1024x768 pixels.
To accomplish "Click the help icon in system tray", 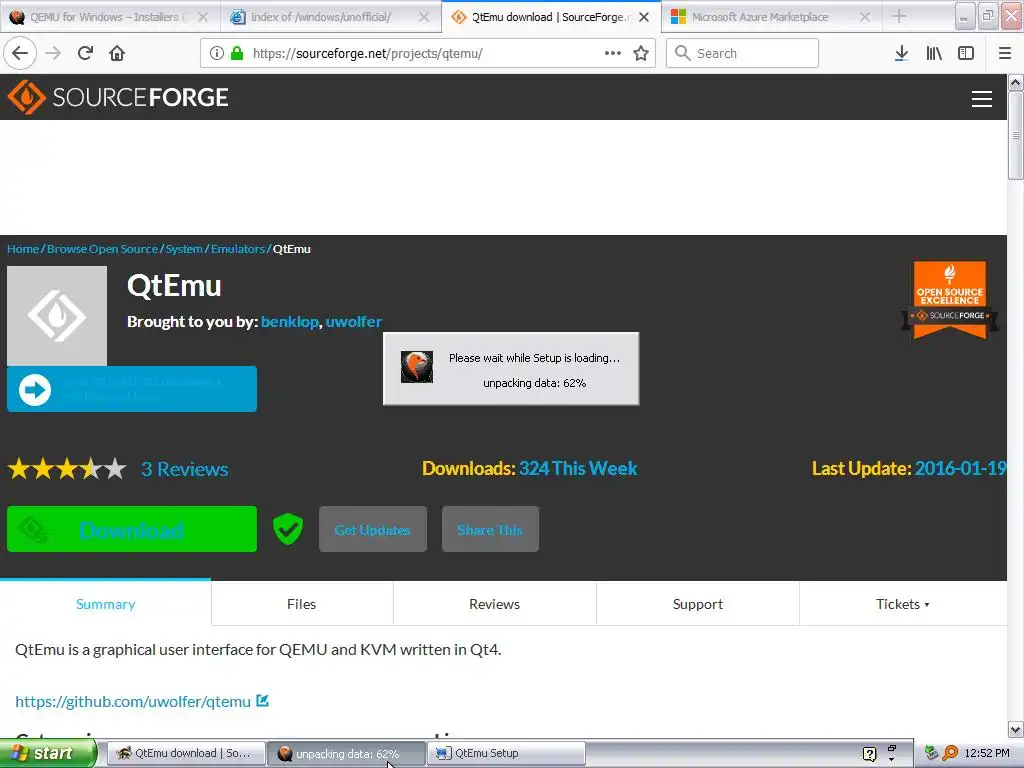I will [x=869, y=754].
